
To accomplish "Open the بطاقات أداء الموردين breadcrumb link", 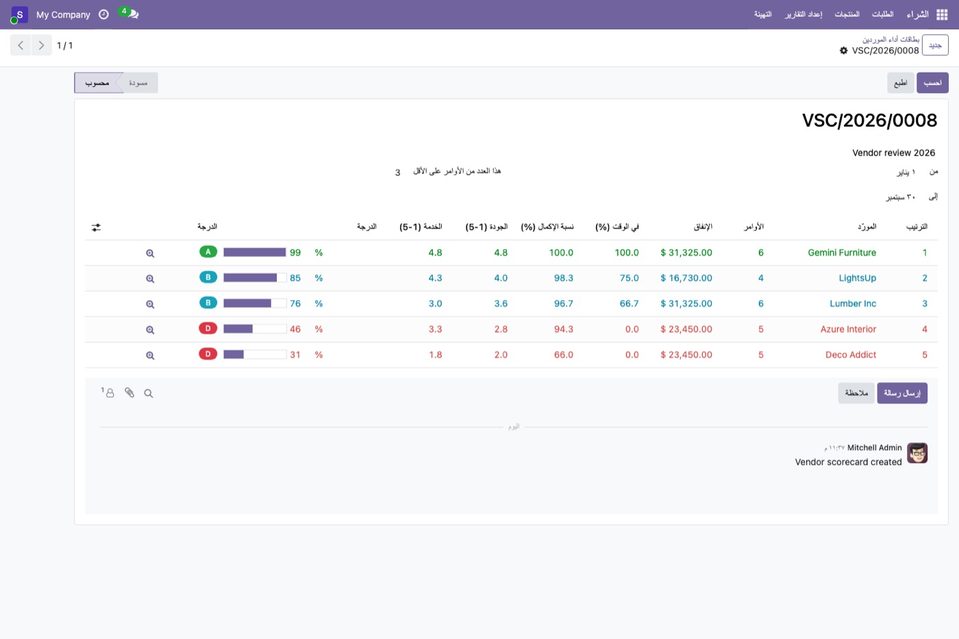I will pos(890,40).
